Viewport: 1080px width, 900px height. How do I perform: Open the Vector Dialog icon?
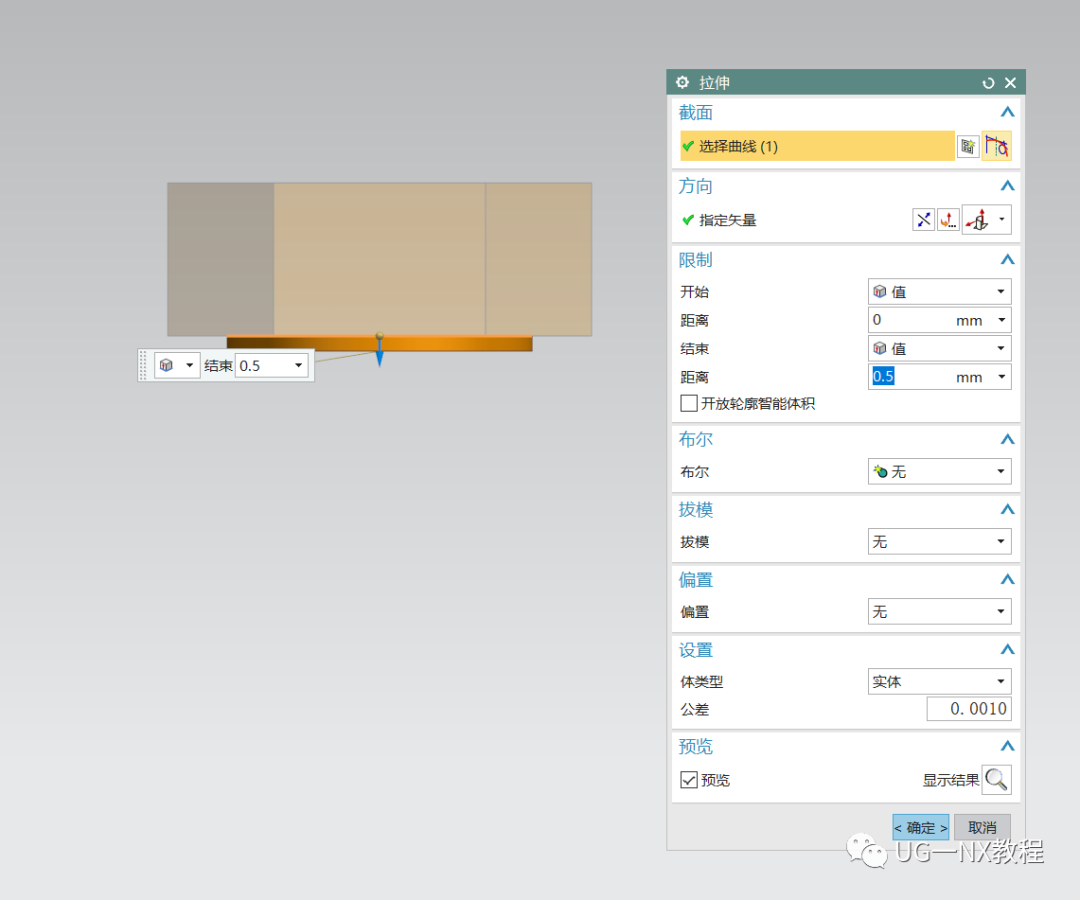tap(948, 220)
